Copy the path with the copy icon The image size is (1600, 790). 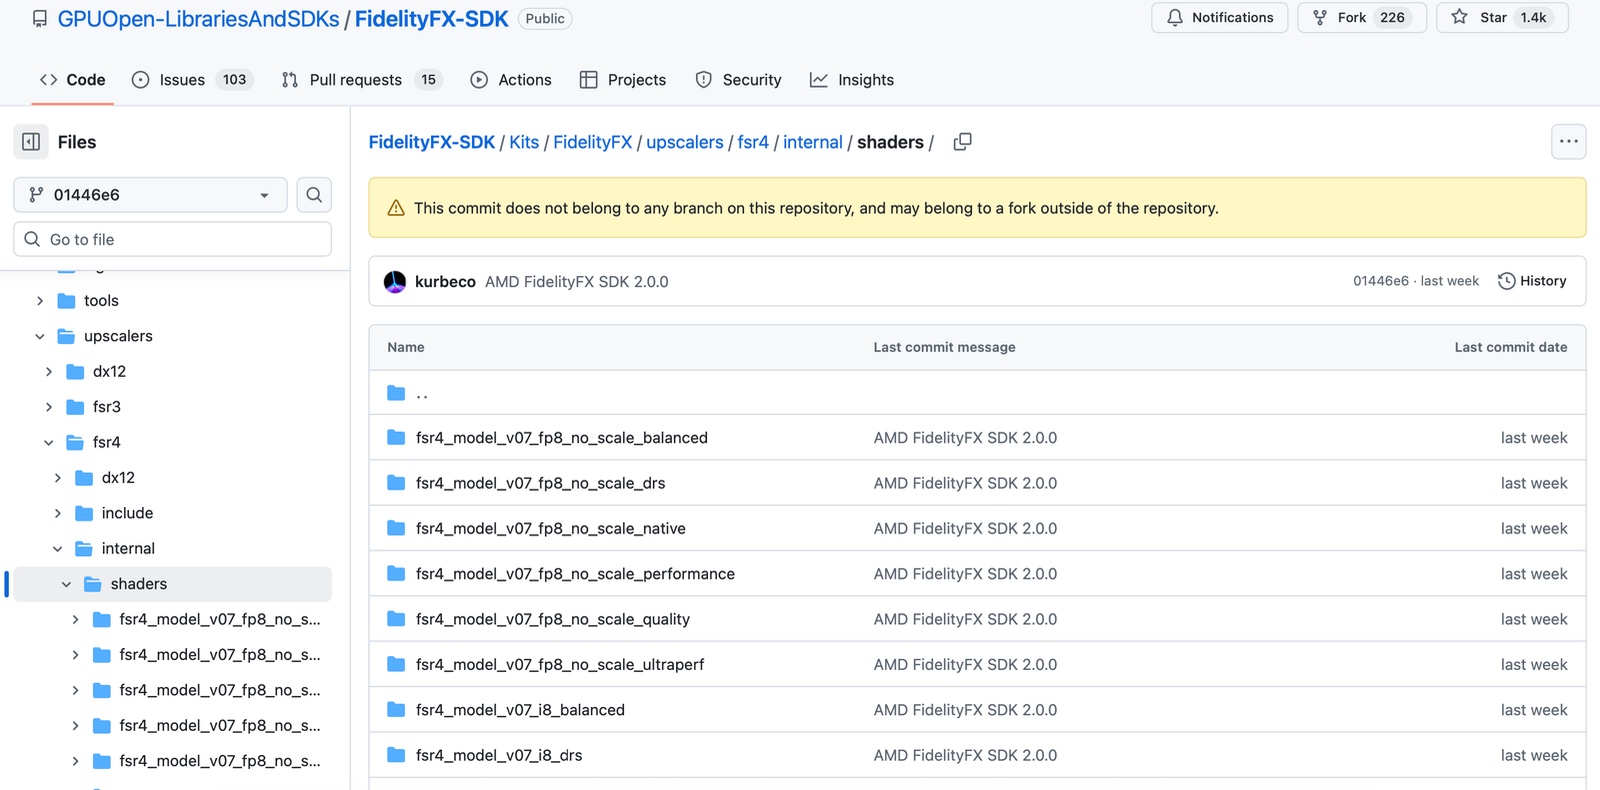tap(962, 142)
